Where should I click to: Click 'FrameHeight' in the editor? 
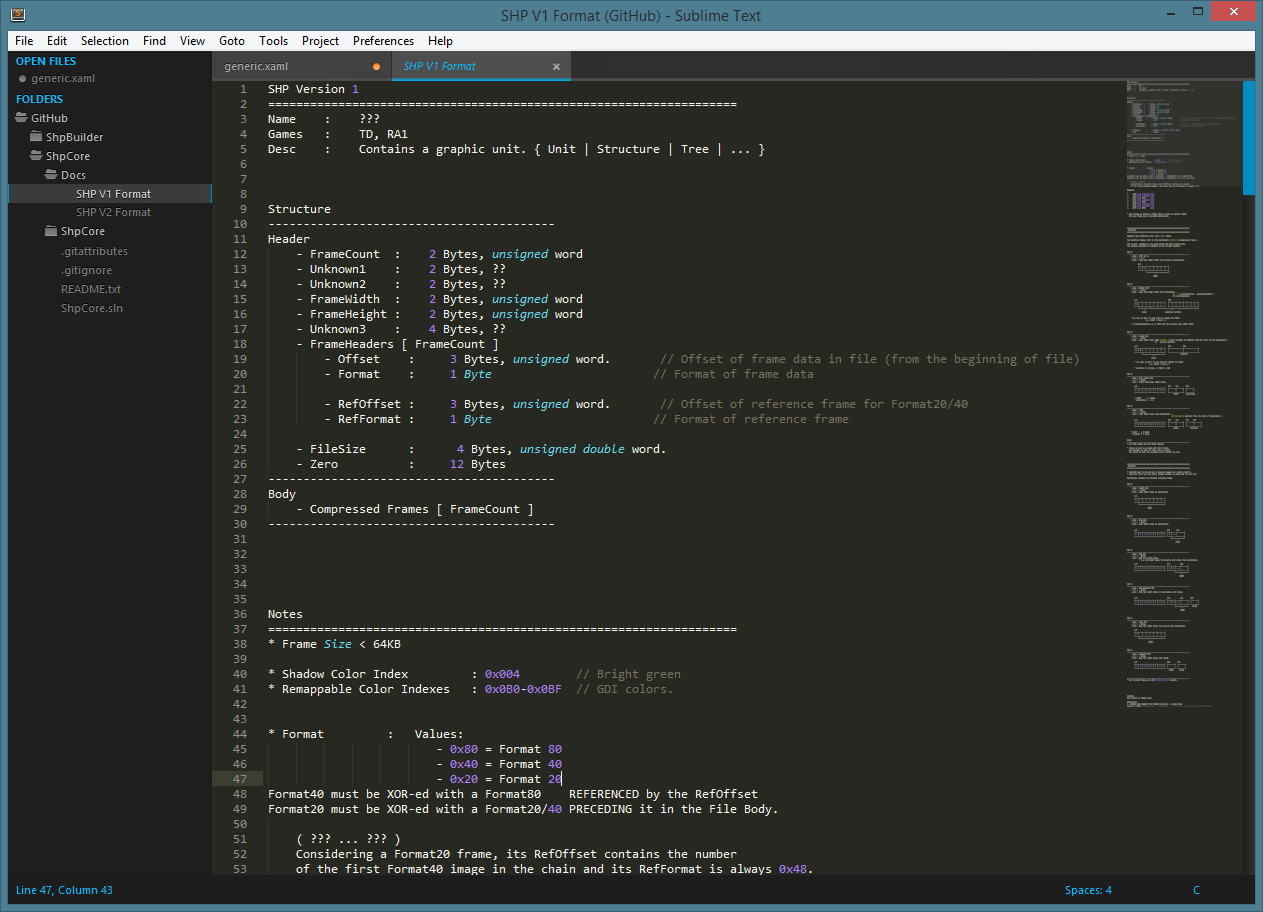[x=348, y=314]
